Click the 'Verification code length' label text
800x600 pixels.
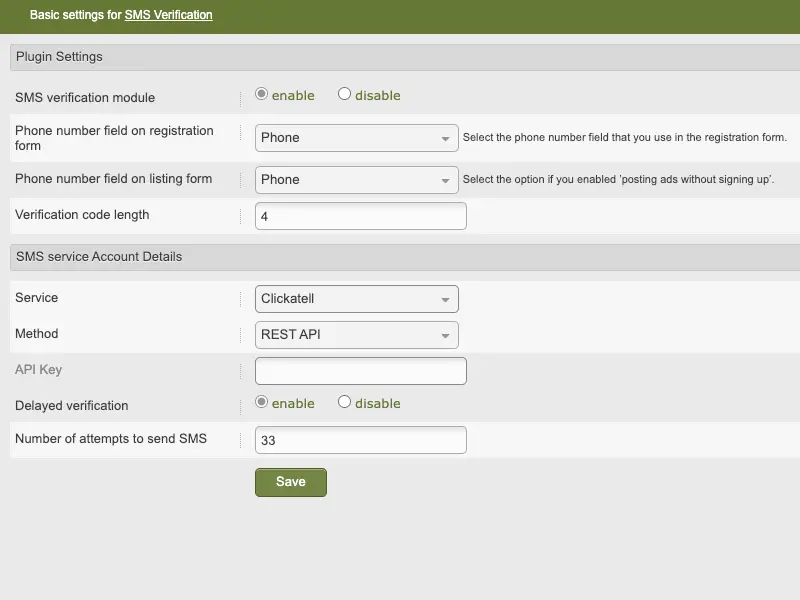pos(82,215)
